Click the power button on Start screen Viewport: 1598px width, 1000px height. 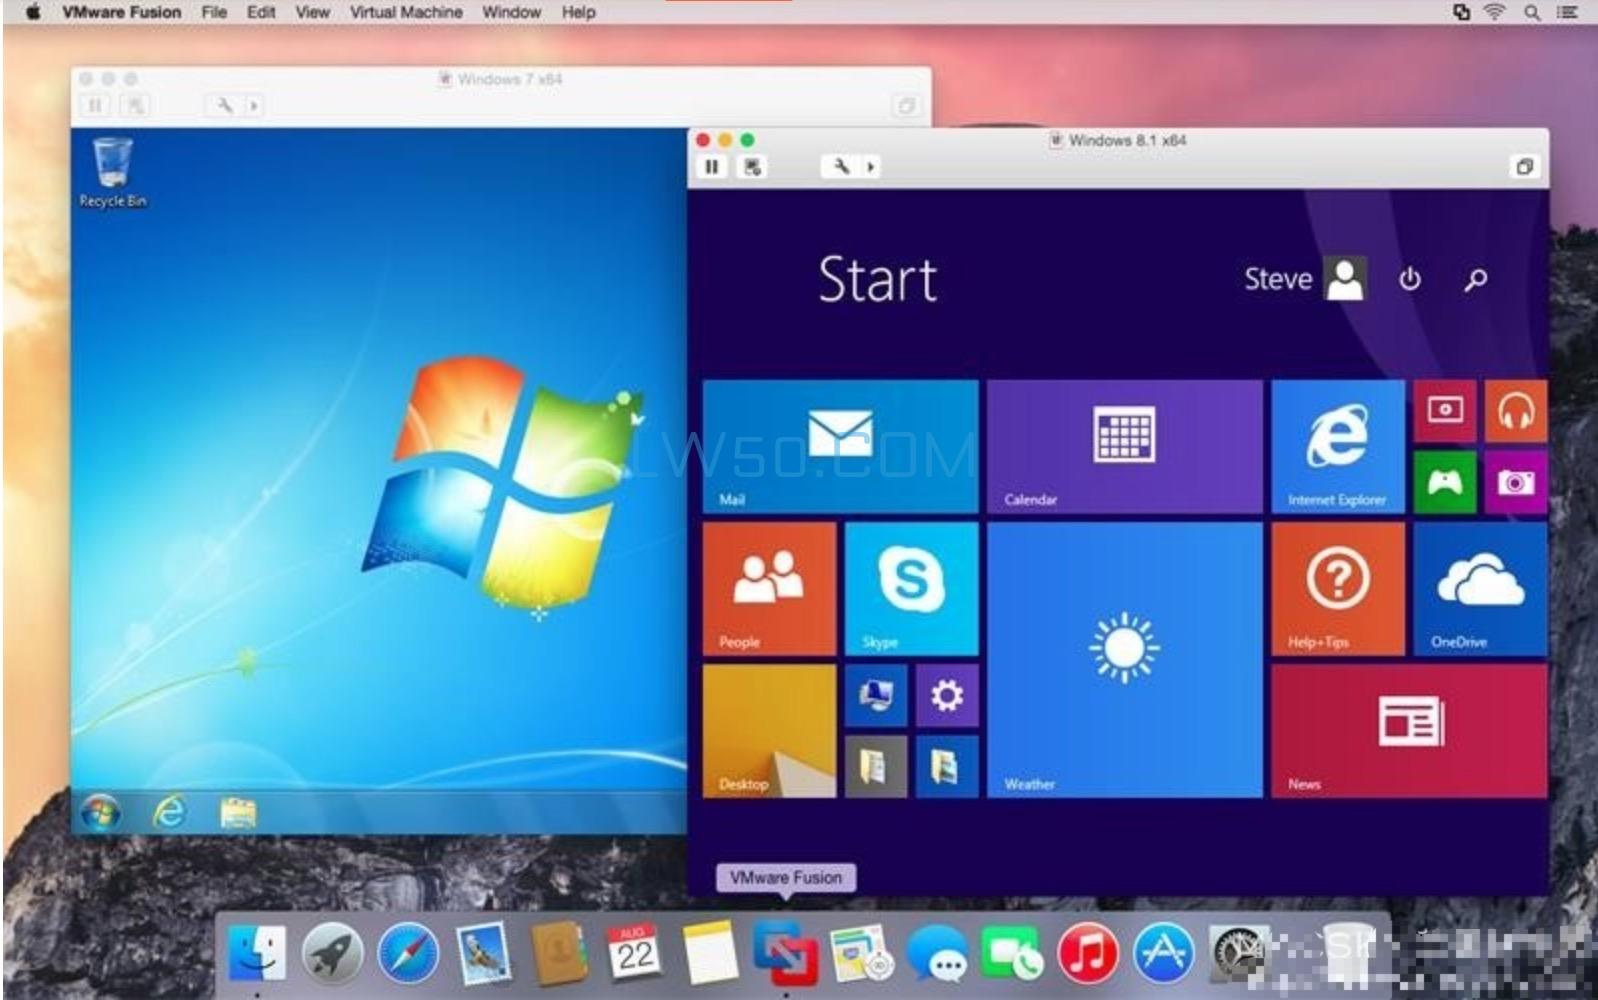(1410, 279)
